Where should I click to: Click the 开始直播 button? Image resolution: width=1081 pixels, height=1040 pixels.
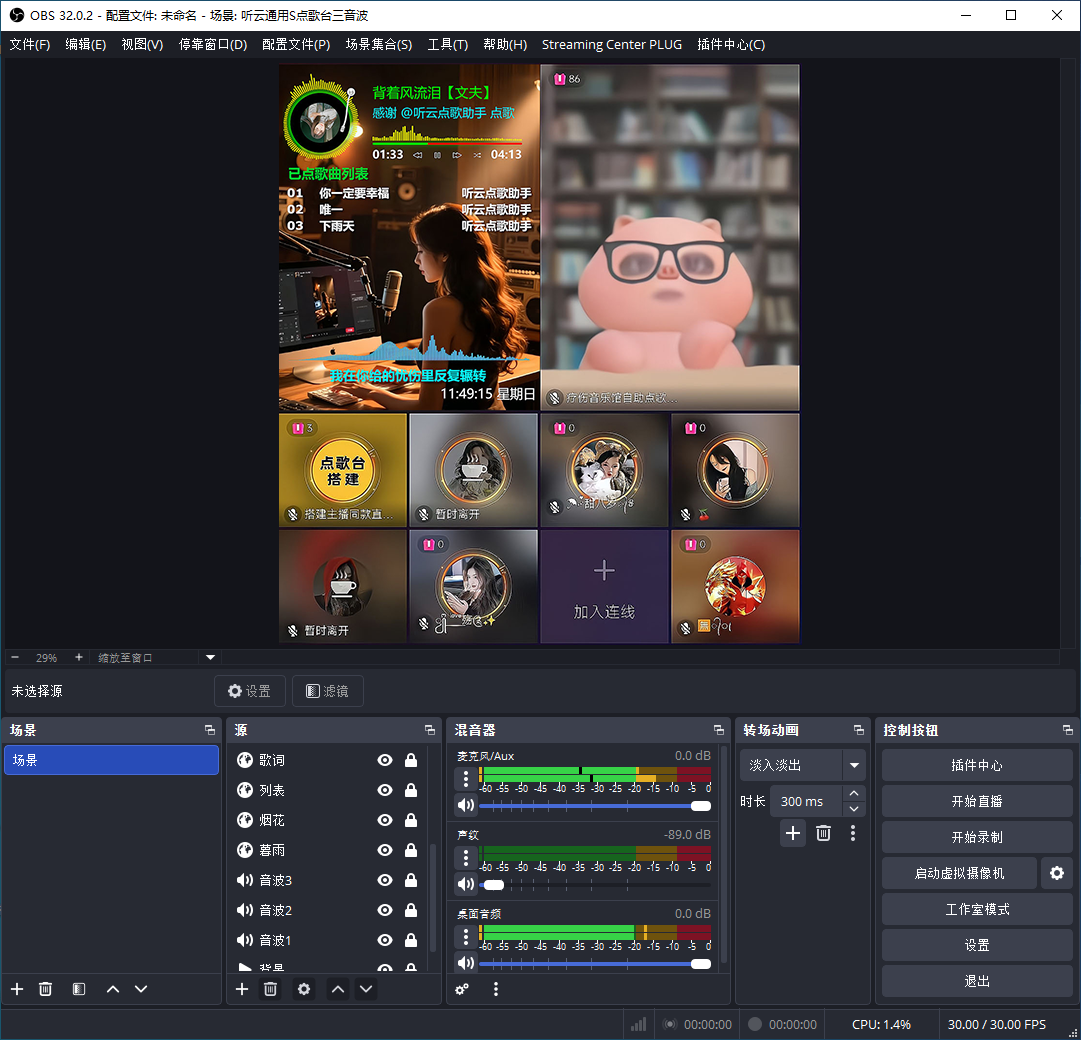pyautogui.click(x=976, y=801)
